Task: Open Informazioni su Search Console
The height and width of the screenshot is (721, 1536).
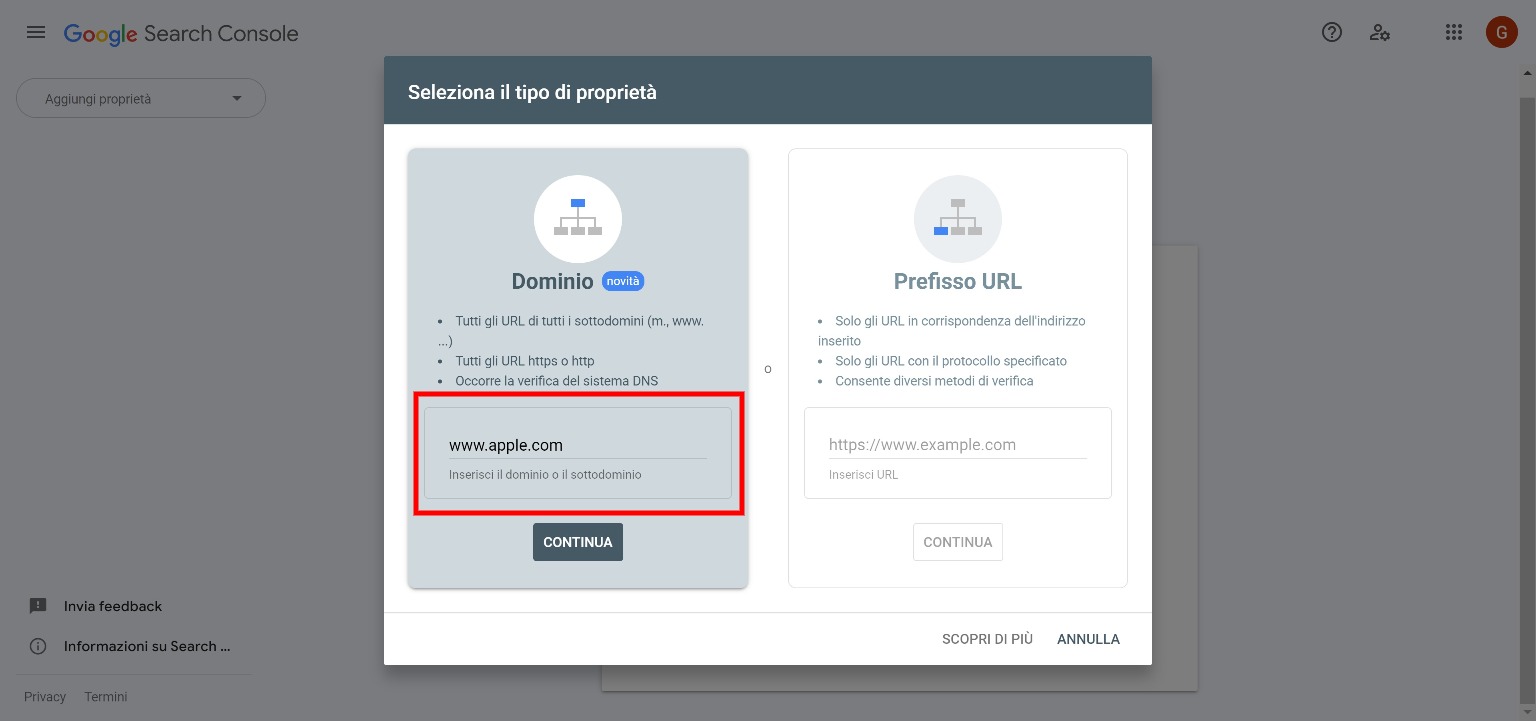Action: coord(147,646)
